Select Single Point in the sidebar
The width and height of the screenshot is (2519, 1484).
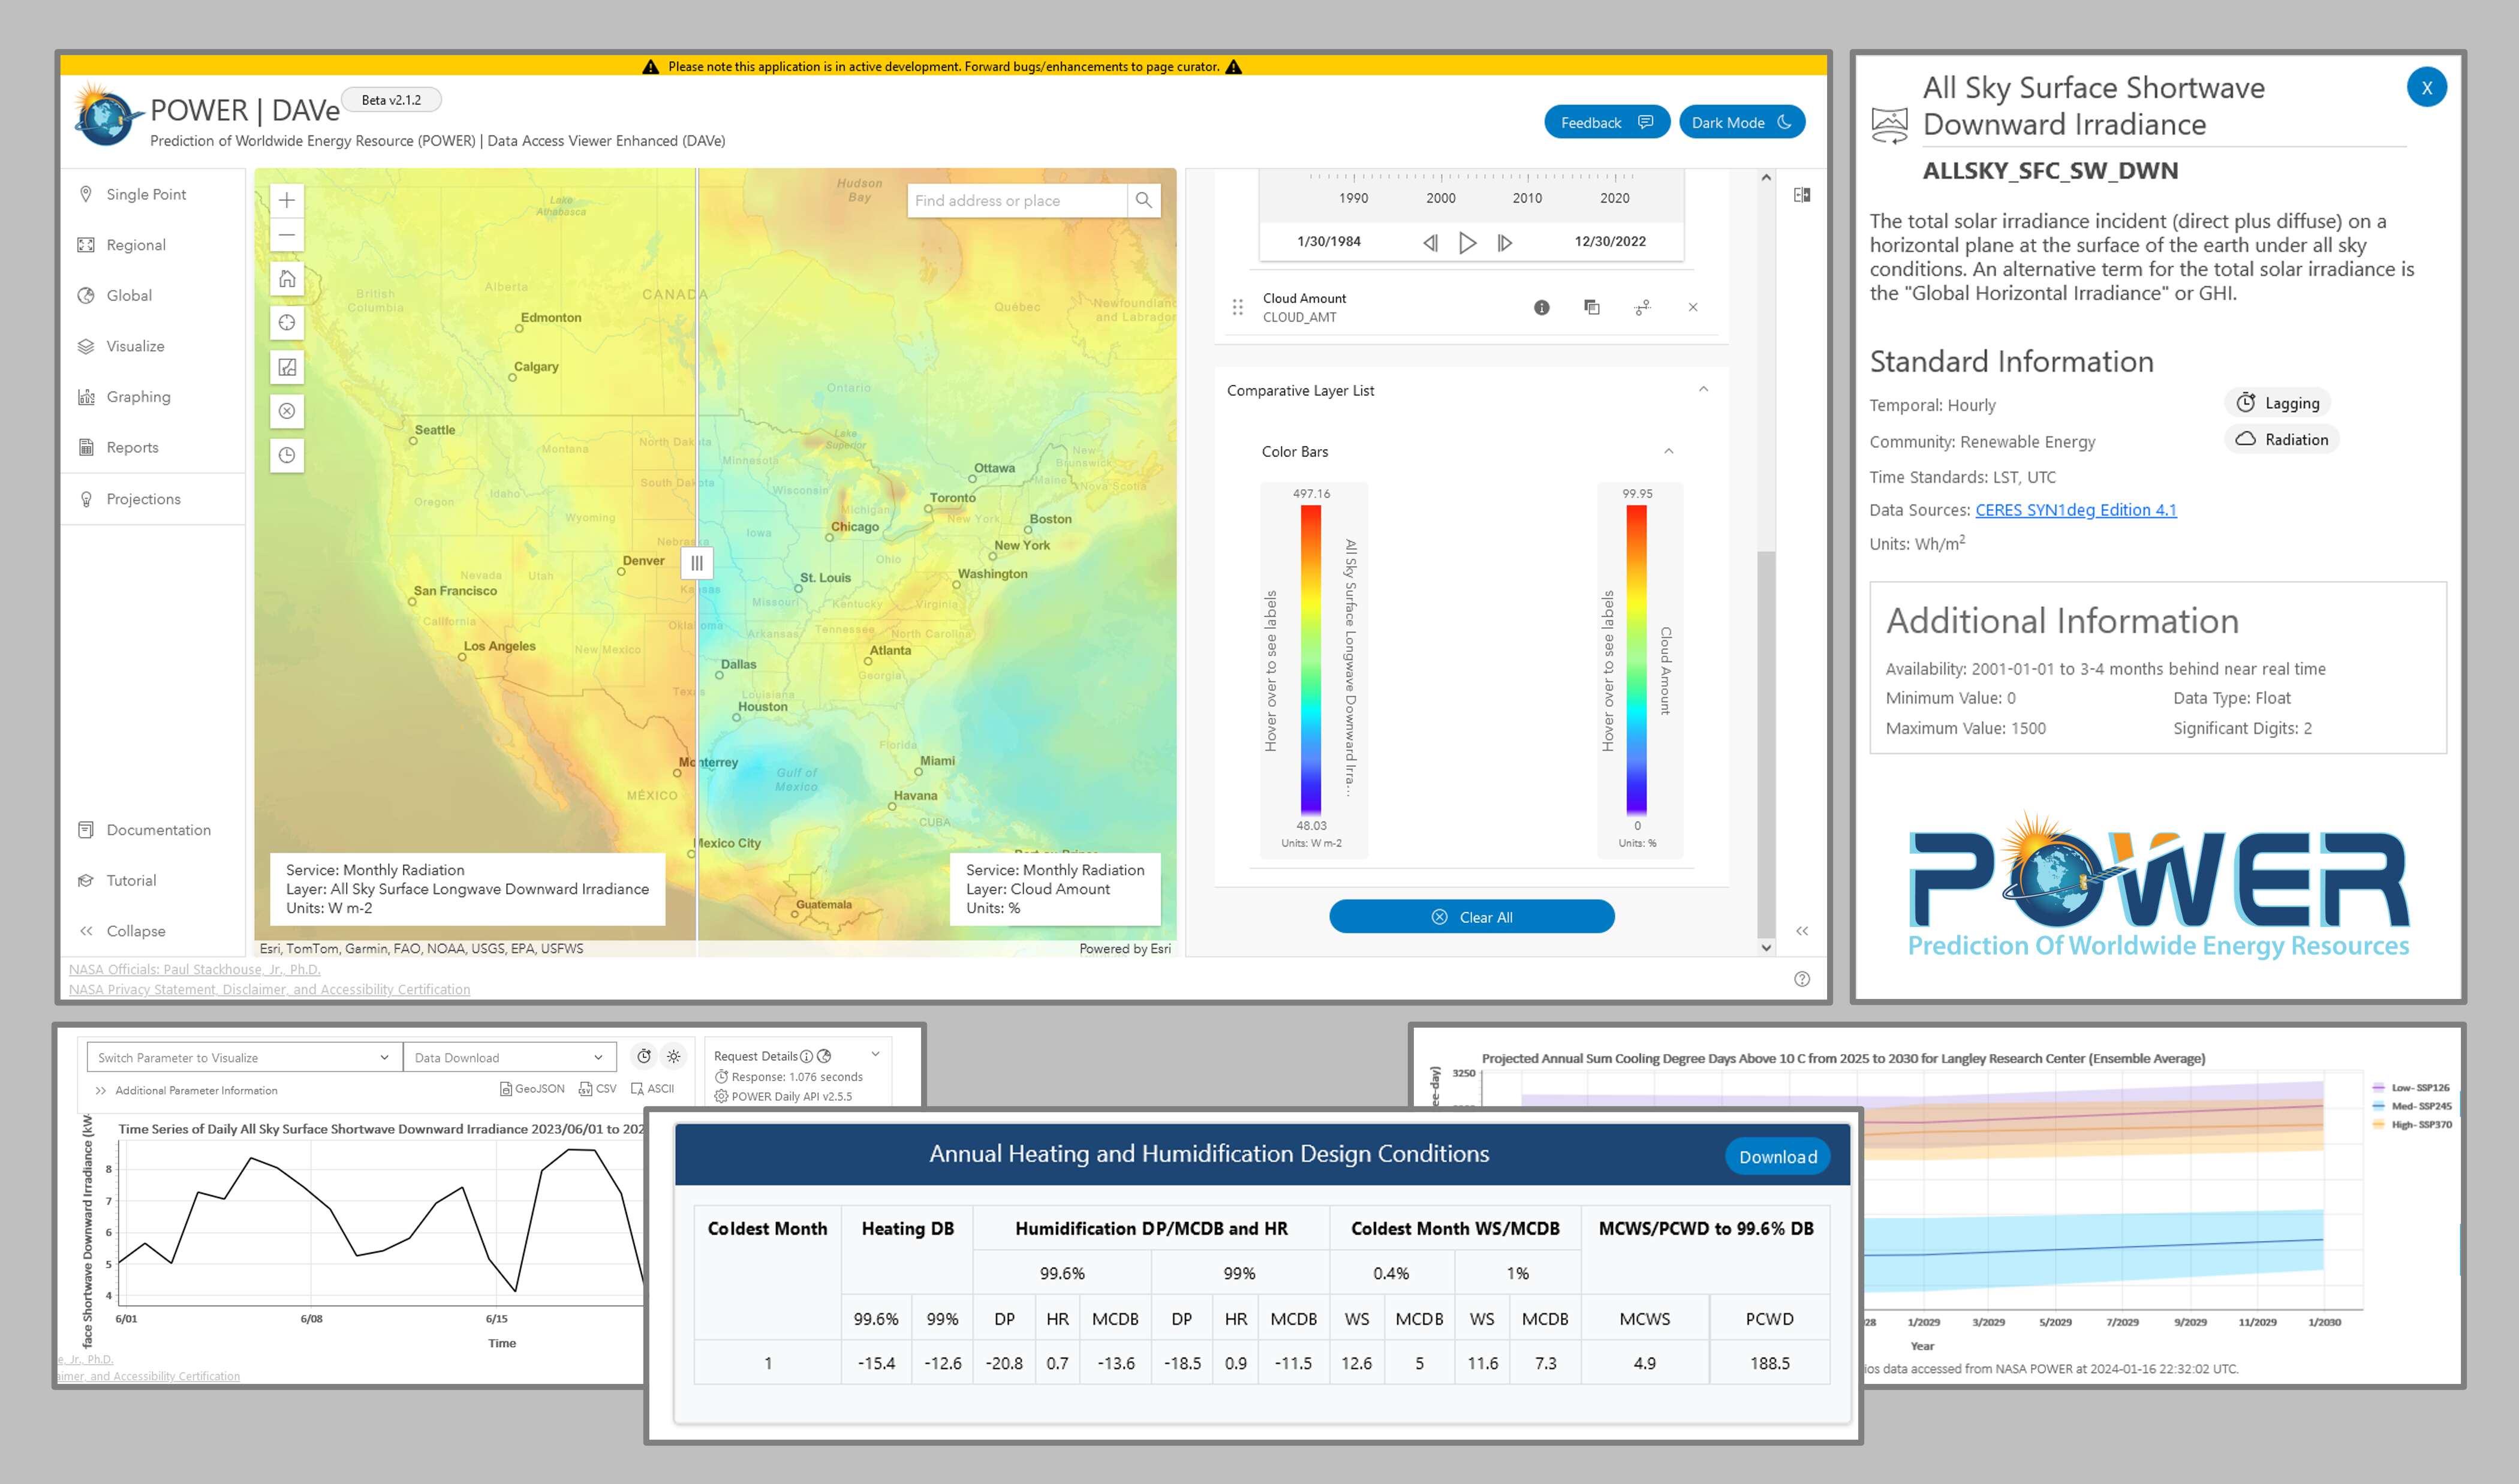point(146,194)
